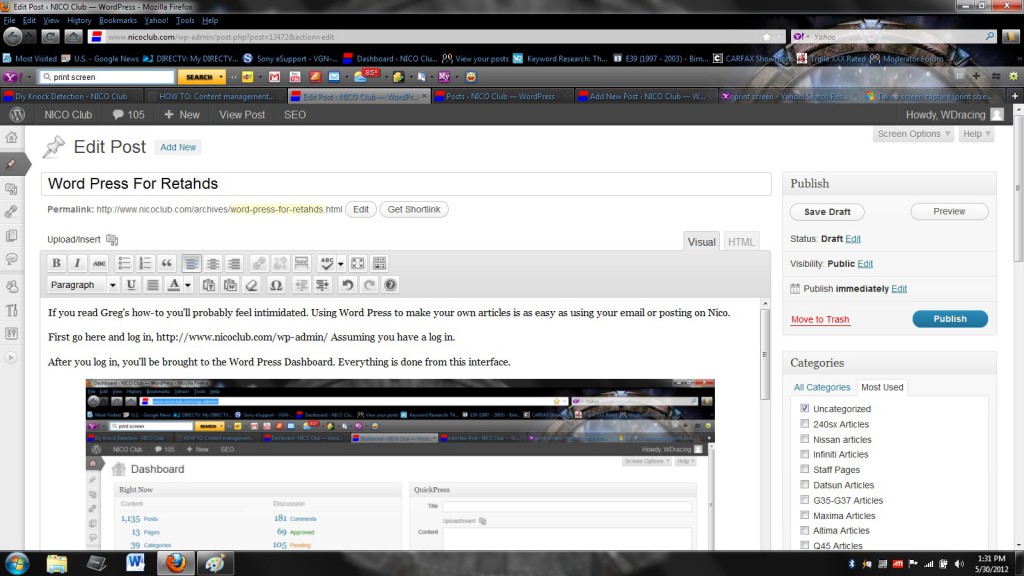
Task: Collapse the admin sidebar menu arrow
Action: tap(11, 358)
